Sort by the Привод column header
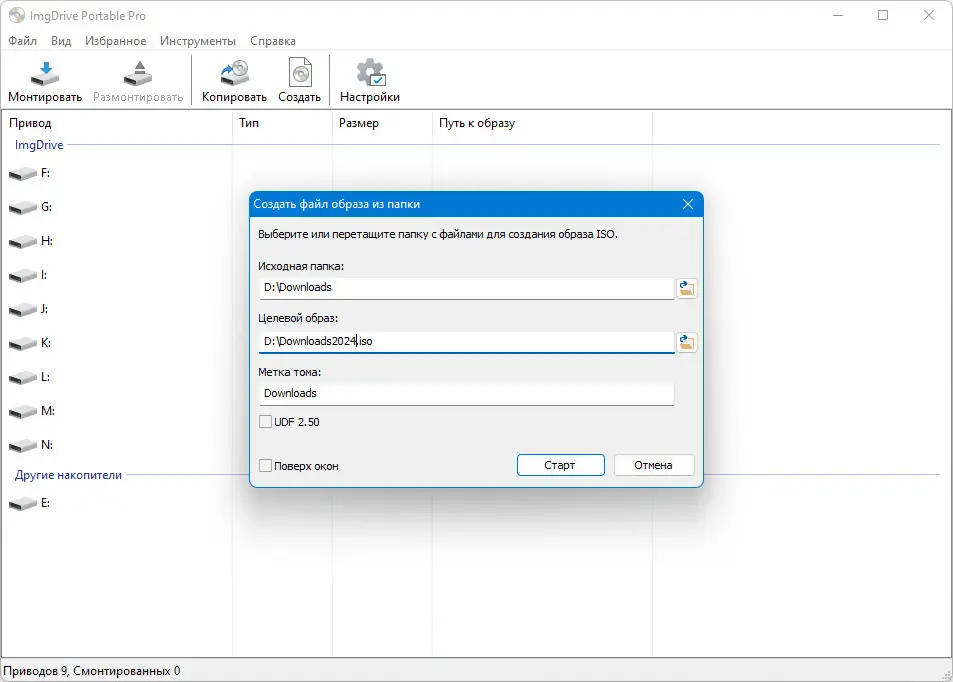953x682 pixels. click(x=117, y=123)
